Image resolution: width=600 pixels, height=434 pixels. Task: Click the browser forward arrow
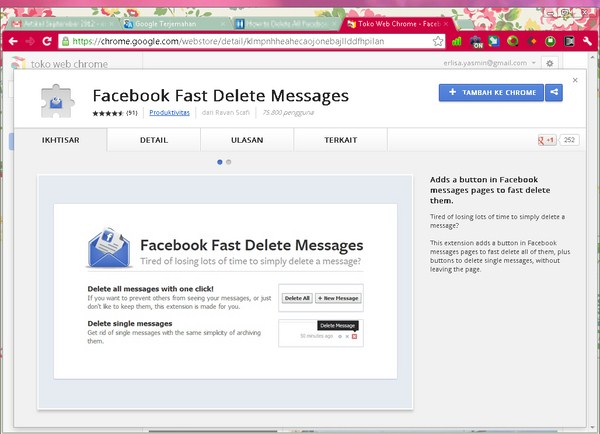pyautogui.click(x=30, y=41)
